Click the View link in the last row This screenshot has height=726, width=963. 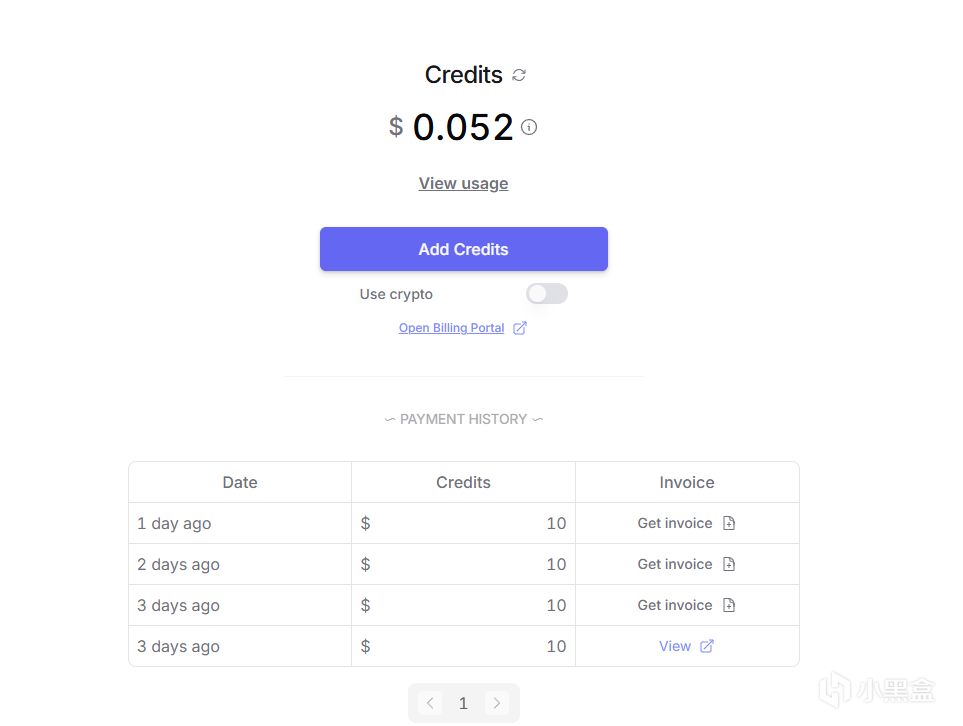pyautogui.click(x=675, y=646)
